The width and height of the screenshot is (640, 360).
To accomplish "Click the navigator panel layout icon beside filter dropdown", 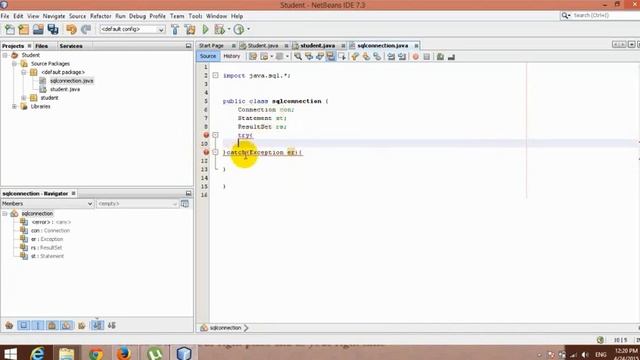I will tap(185, 203).
